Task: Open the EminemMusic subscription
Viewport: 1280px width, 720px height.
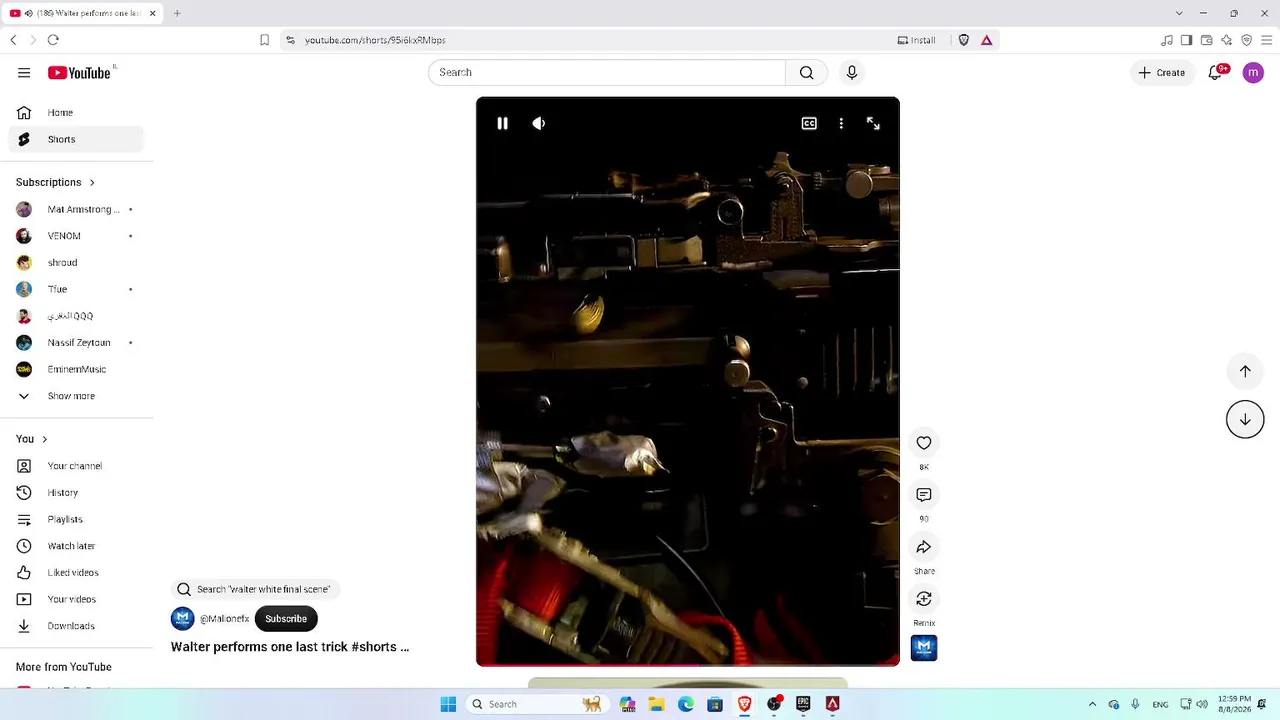Action: (x=76, y=369)
